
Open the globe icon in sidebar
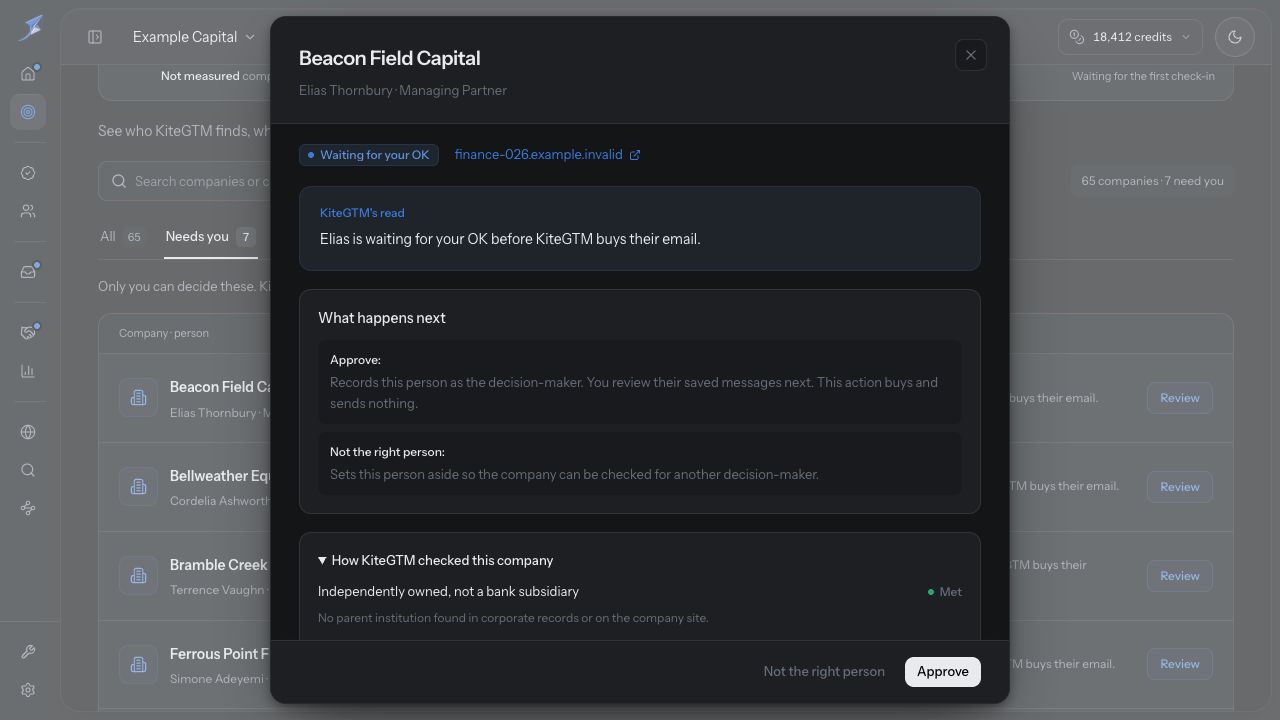[x=28, y=432]
